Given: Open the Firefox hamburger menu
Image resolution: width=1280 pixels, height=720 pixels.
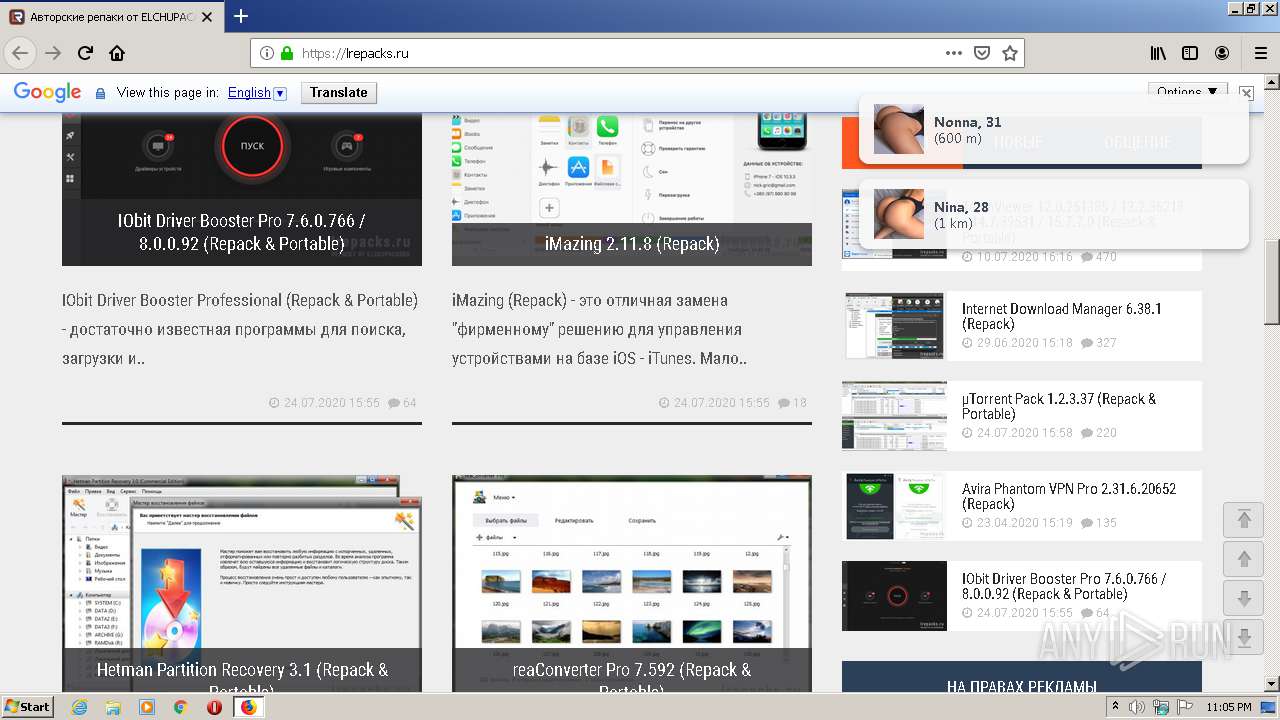Looking at the screenshot, I should pos(1260,53).
